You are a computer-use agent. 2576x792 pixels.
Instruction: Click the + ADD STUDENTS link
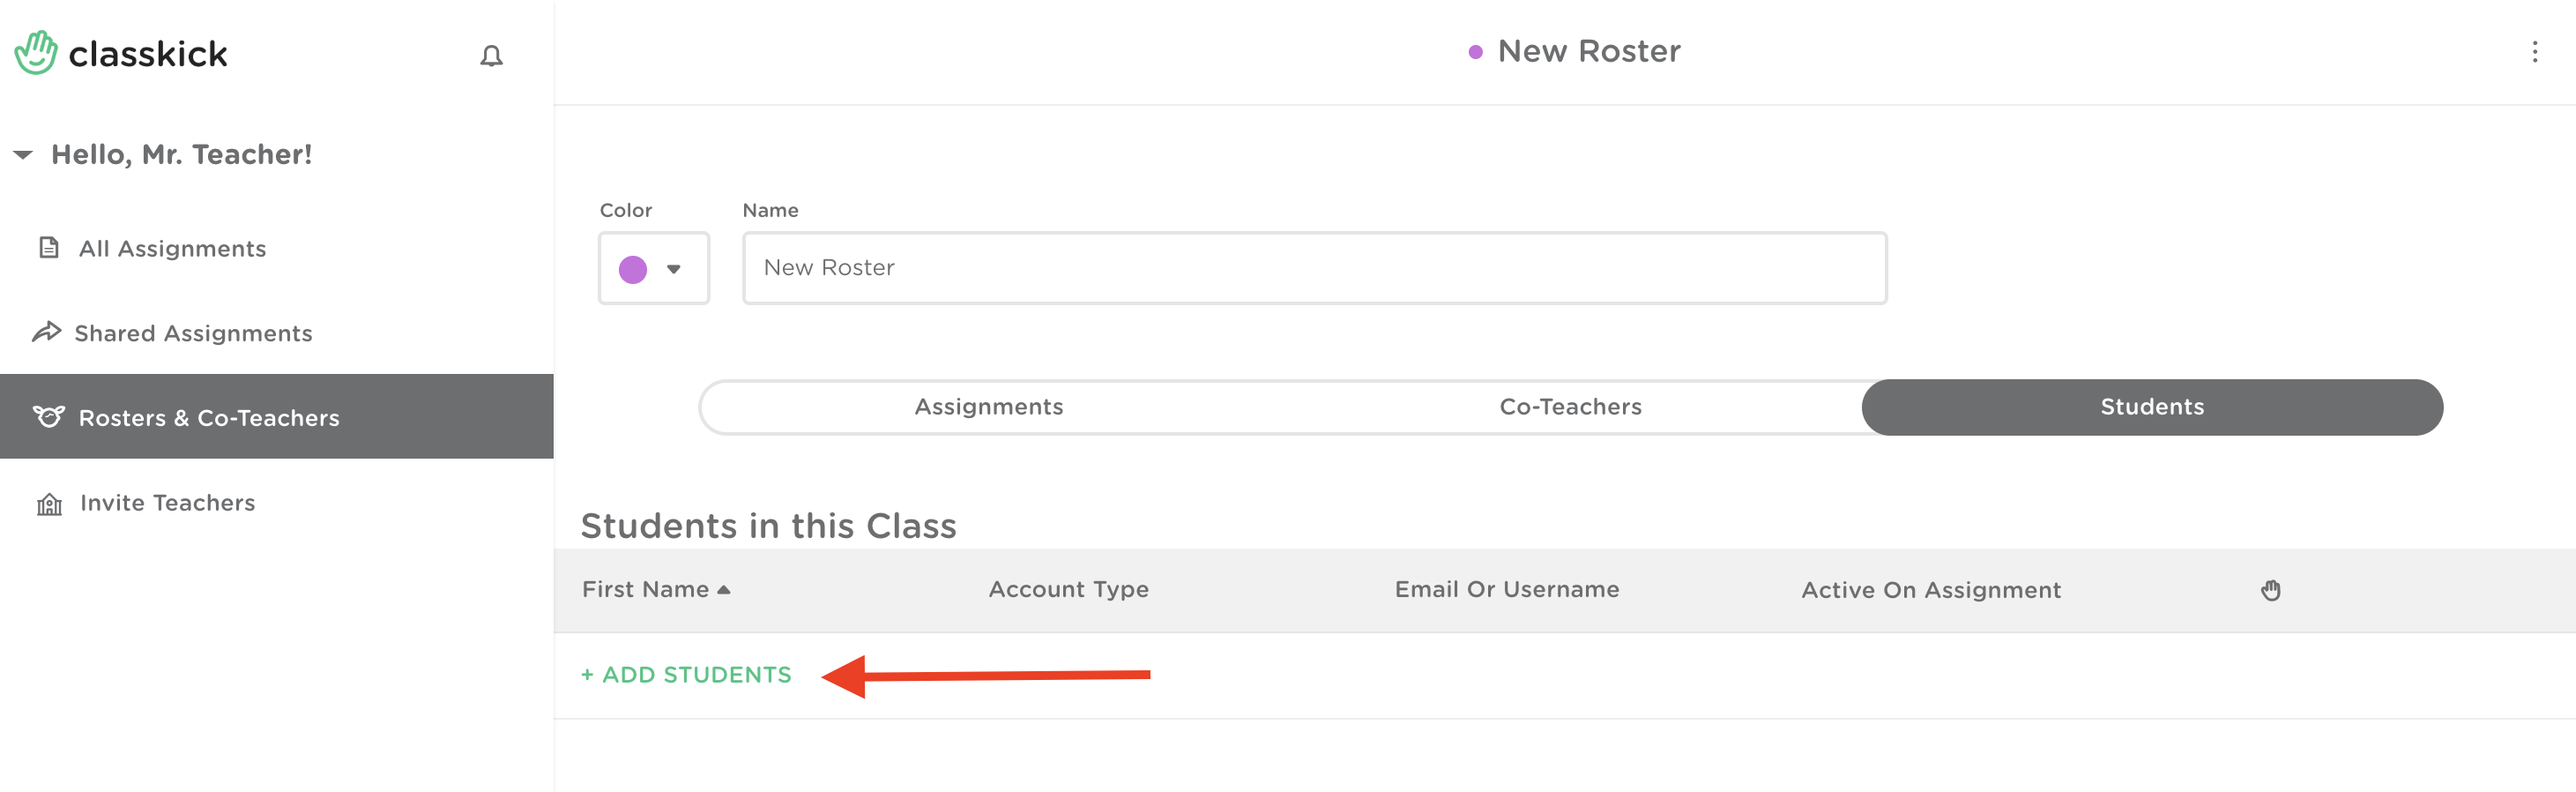(x=686, y=675)
